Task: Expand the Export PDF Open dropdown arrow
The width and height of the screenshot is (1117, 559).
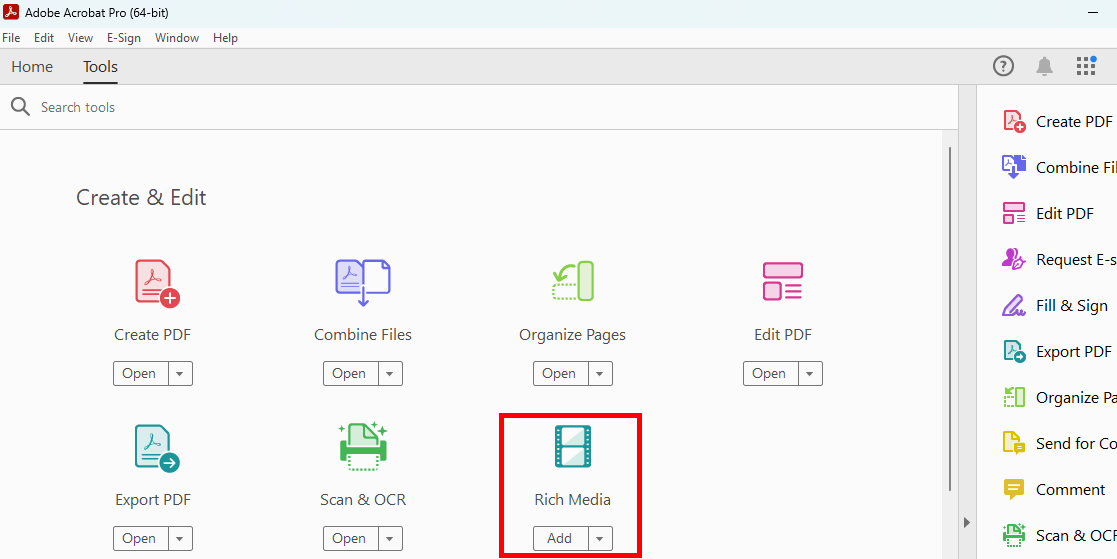Action: pyautogui.click(x=180, y=538)
